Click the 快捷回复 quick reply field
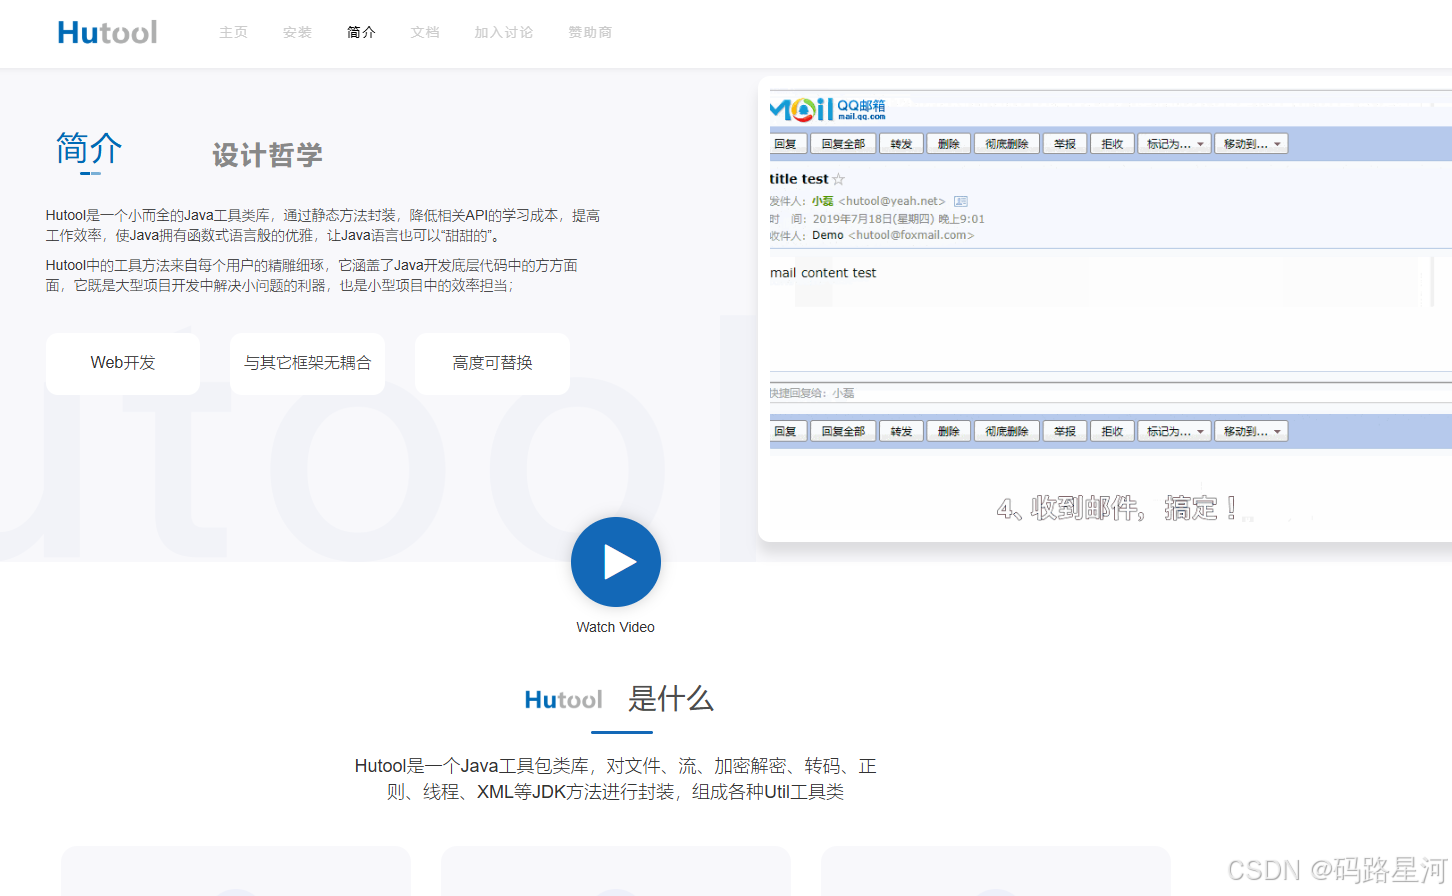This screenshot has width=1452, height=896. [x=900, y=391]
